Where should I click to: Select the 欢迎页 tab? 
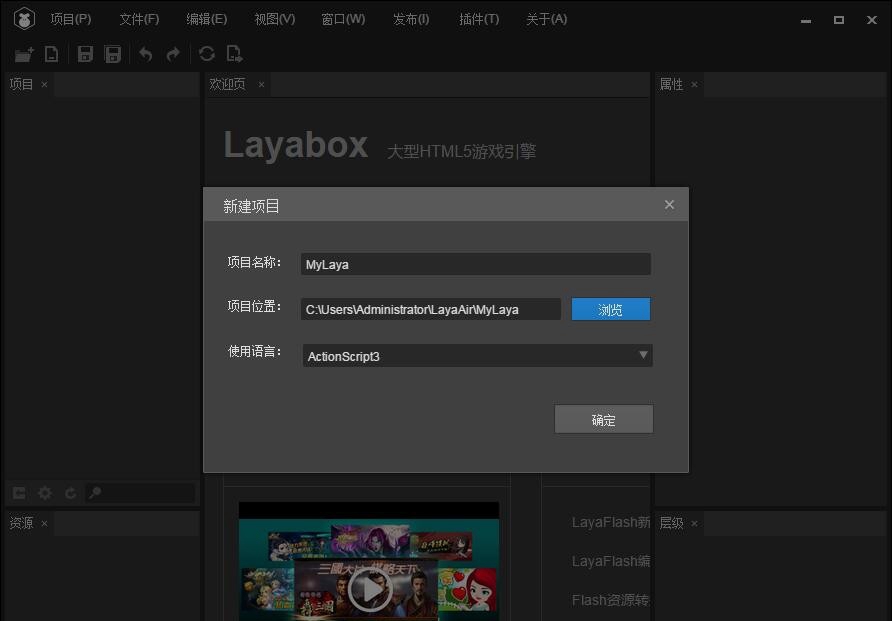[x=228, y=84]
